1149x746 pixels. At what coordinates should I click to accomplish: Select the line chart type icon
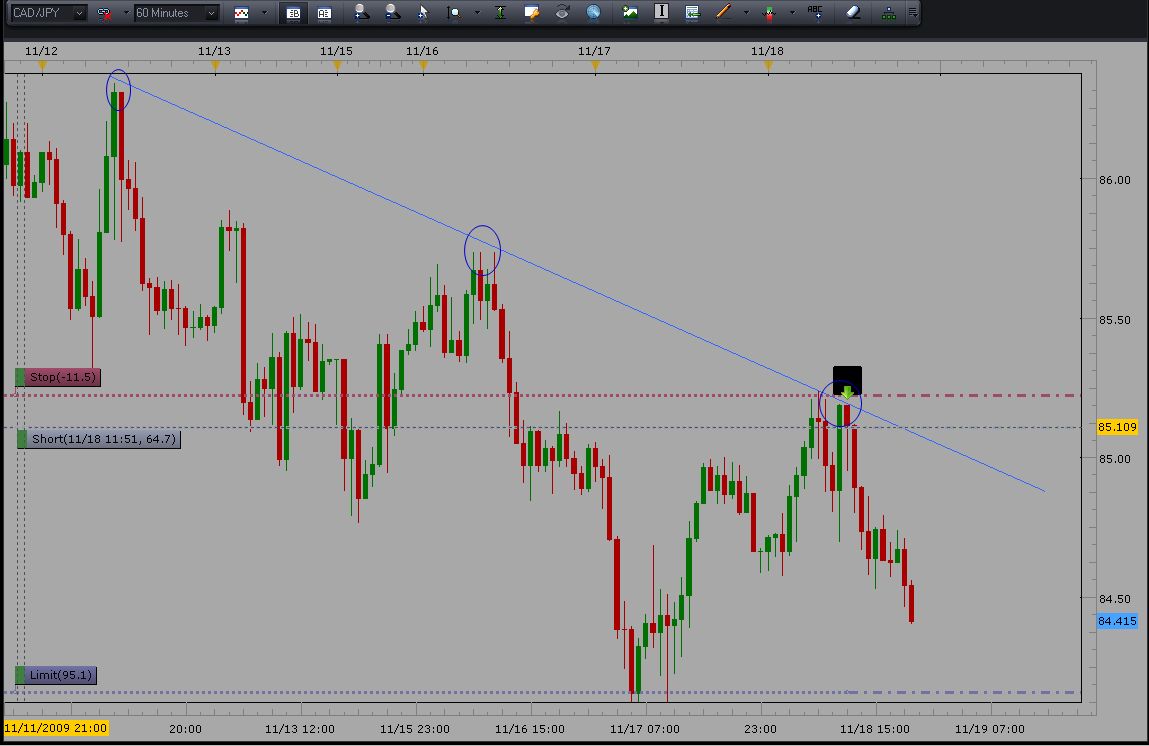pyautogui.click(x=242, y=13)
